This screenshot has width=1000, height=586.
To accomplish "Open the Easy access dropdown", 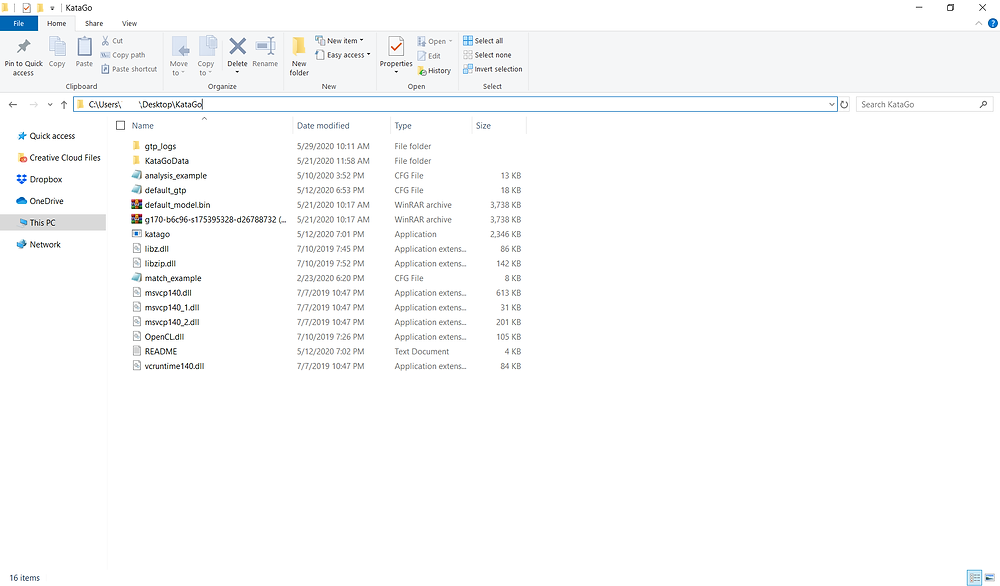I will coord(343,55).
